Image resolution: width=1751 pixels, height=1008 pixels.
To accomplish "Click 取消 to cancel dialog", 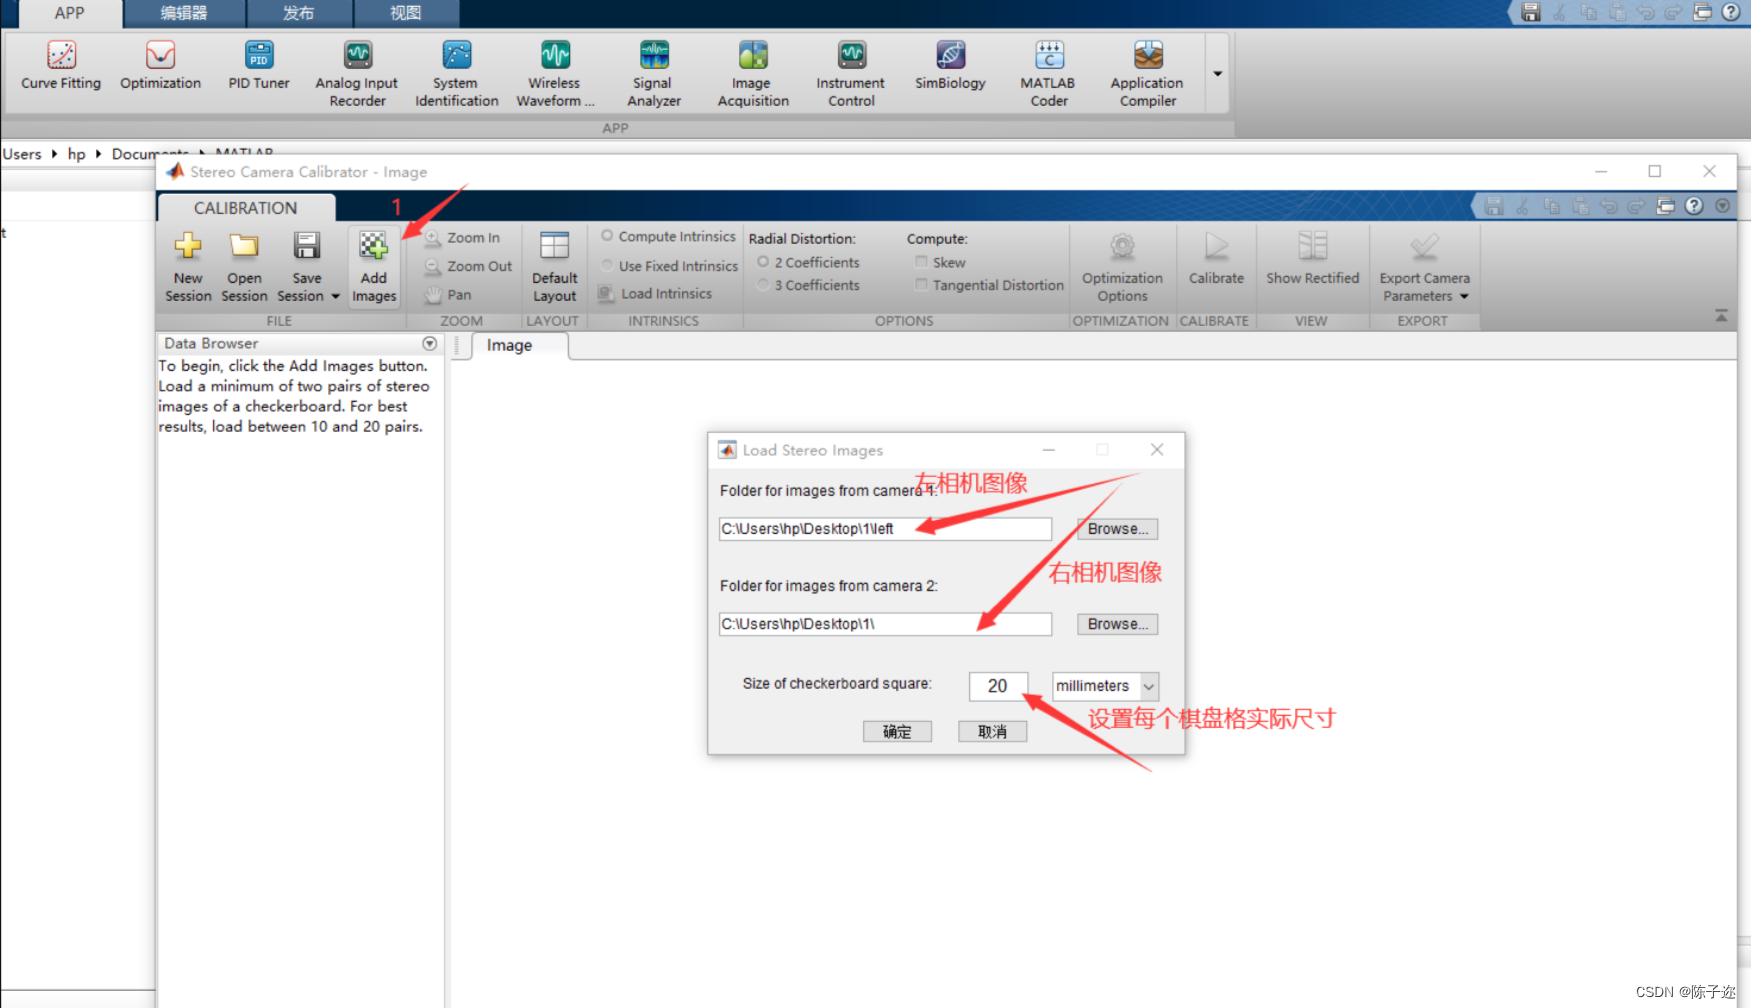I will (x=992, y=732).
